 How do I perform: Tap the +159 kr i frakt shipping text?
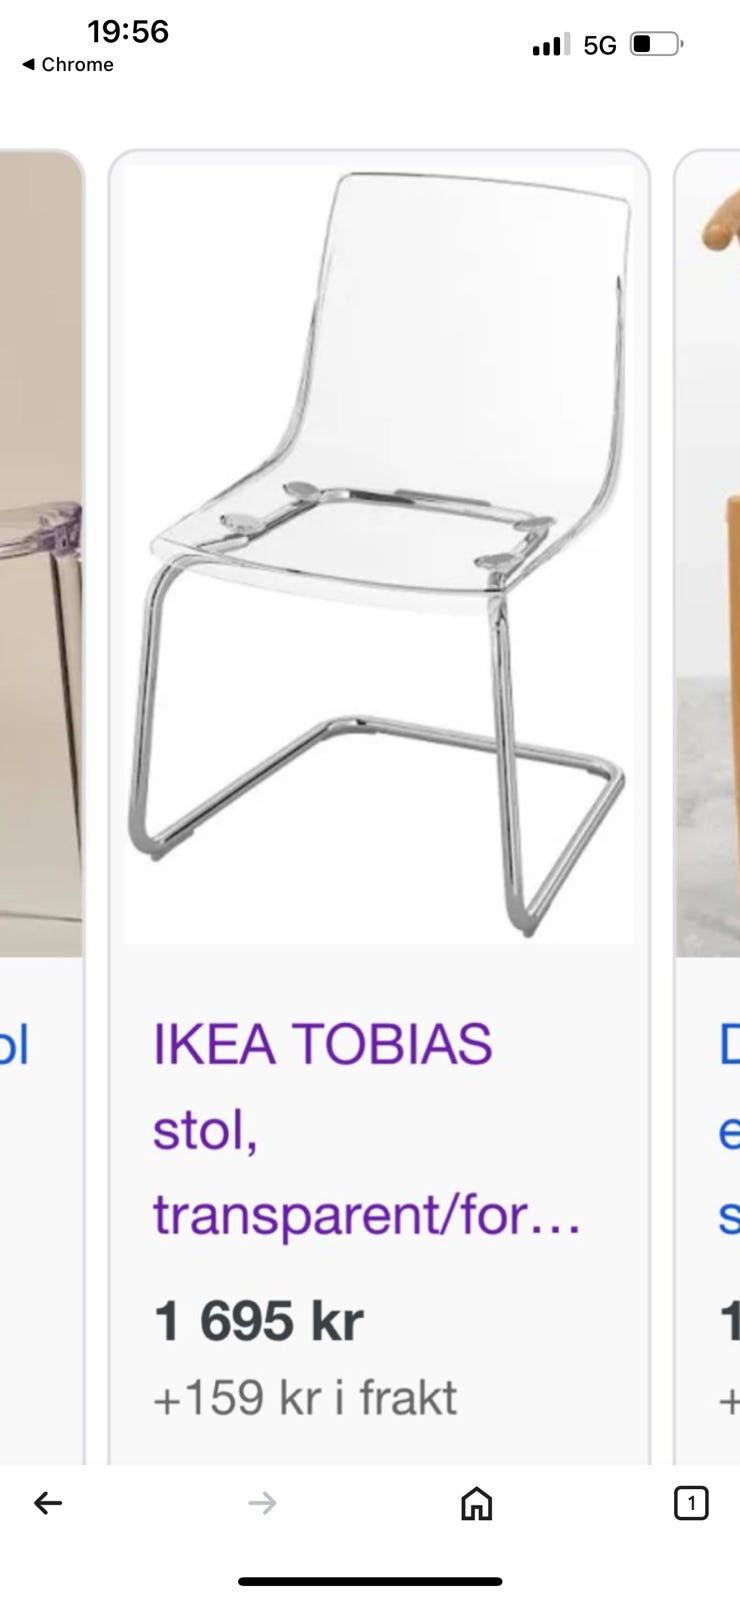305,1398
